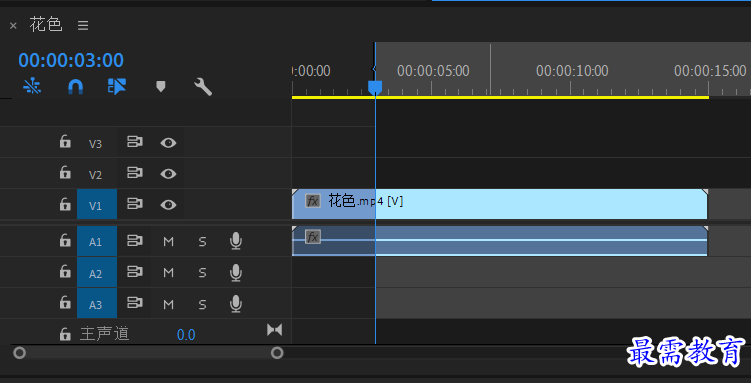Toggle Linked Selection icon
Image resolution: width=751 pixels, height=383 pixels.
pos(117,87)
